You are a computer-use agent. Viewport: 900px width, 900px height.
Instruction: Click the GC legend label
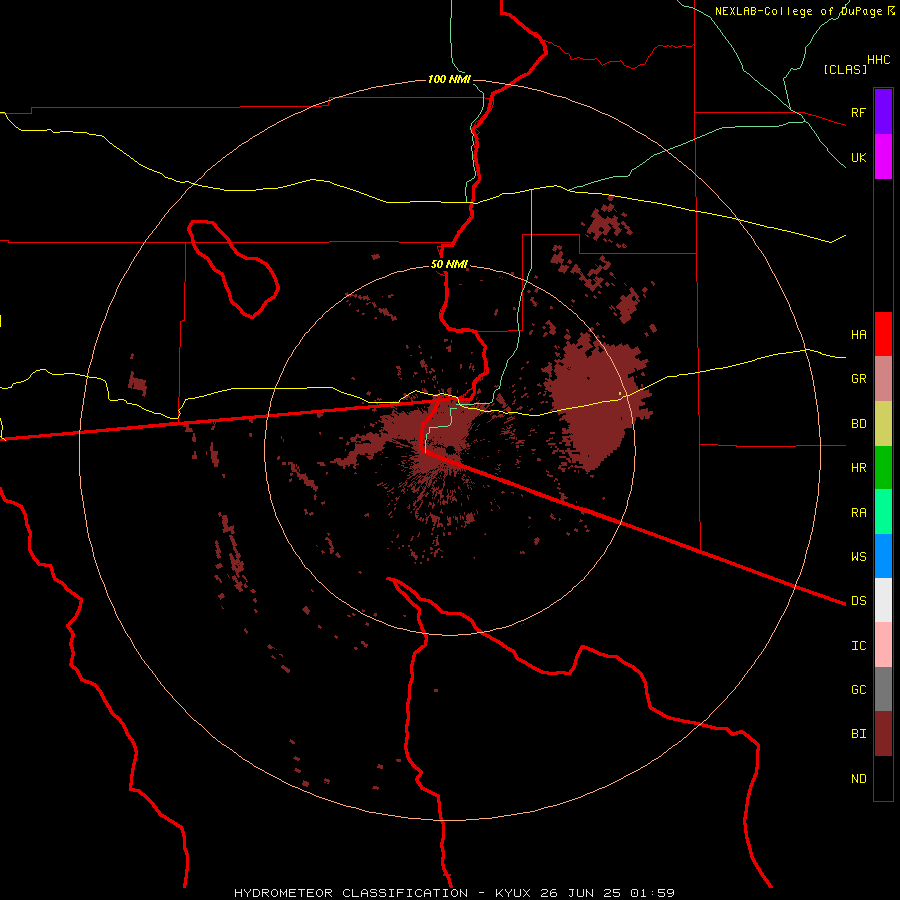(x=858, y=689)
